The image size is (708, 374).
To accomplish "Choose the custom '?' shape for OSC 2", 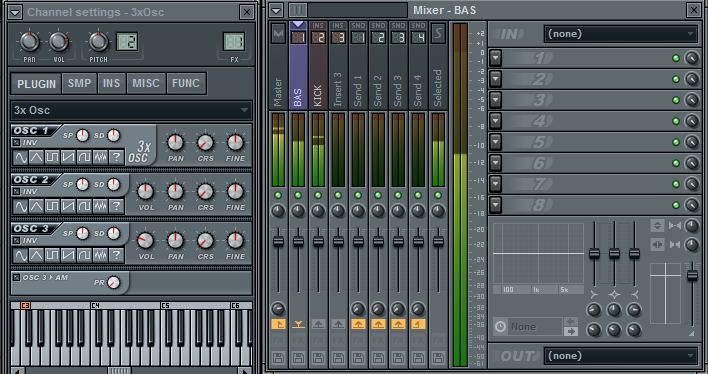I will pyautogui.click(x=116, y=206).
